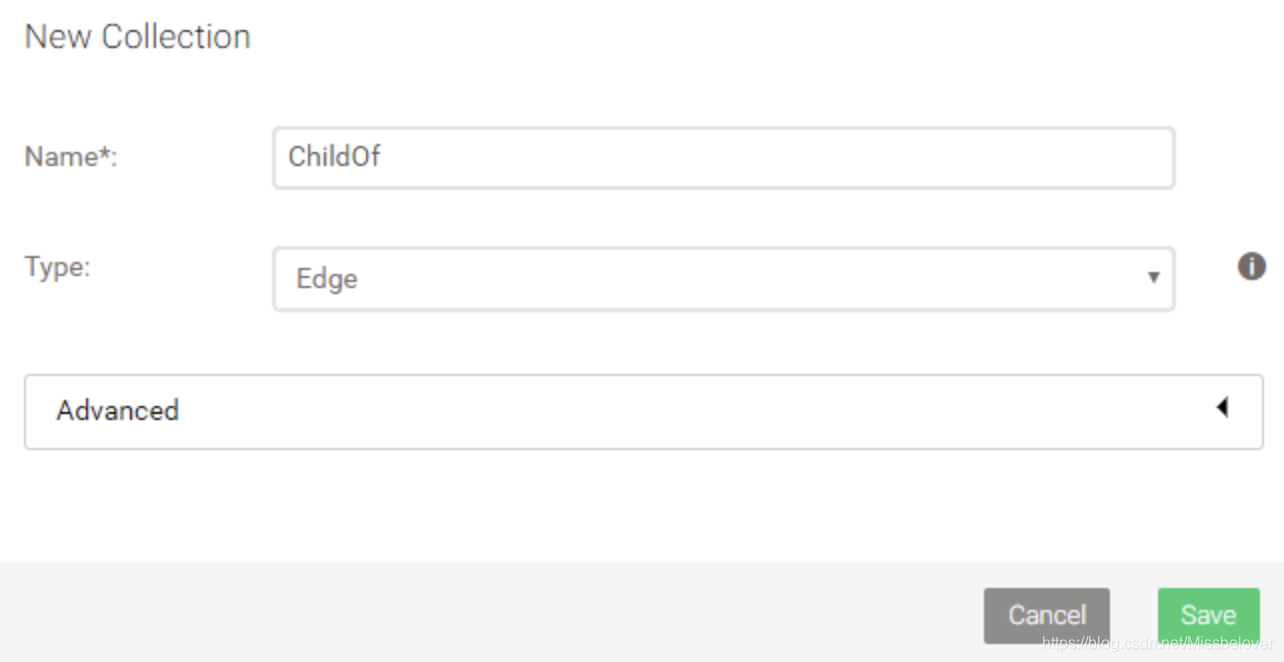Click middle of the Advanced panel bar

click(x=643, y=411)
